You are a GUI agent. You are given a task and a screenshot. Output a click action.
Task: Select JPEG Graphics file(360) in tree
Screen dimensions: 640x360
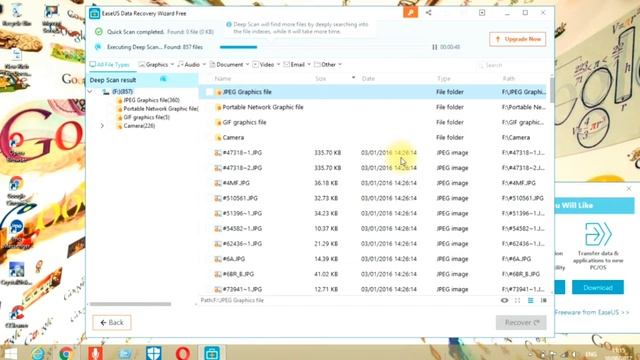[x=151, y=100]
